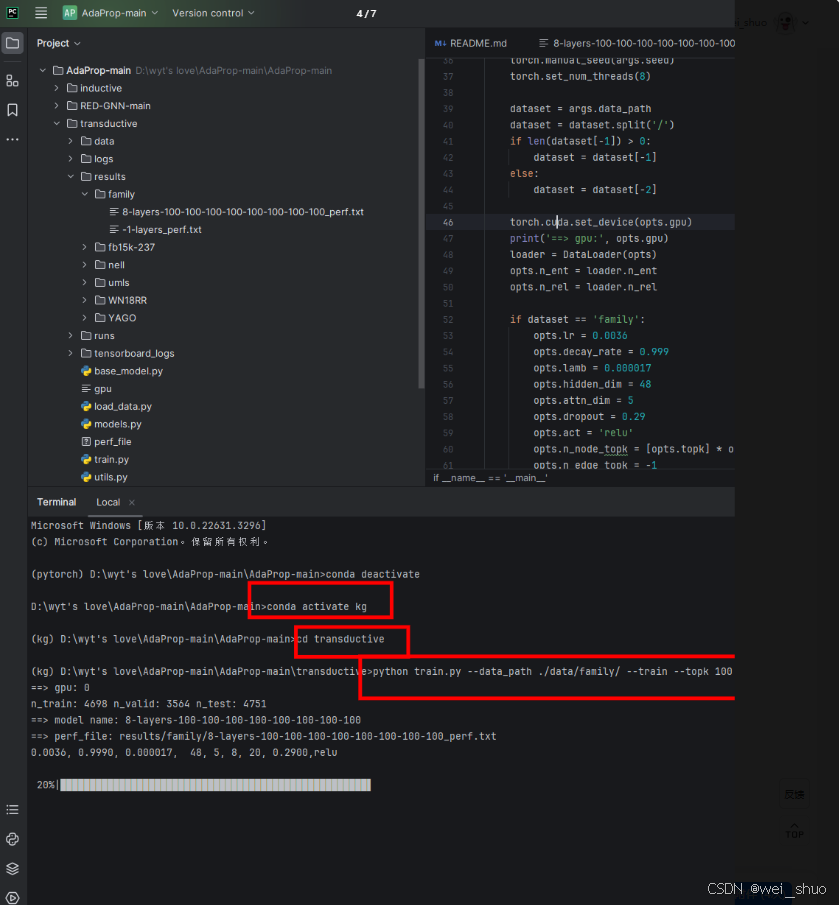Click the PyCharm logo icon
Viewport: 839px width, 905px height.
(x=12, y=13)
